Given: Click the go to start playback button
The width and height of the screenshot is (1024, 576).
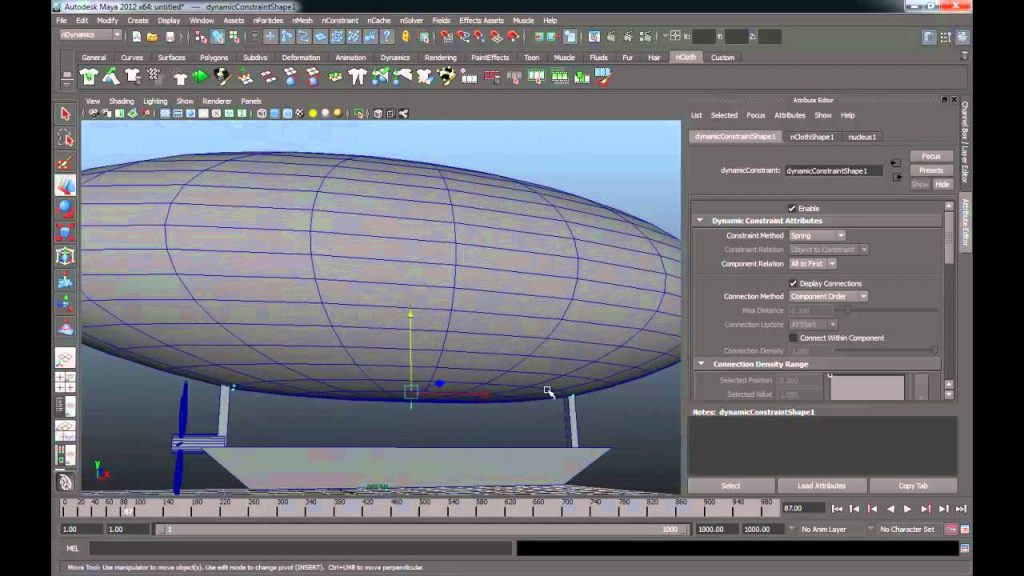Looking at the screenshot, I should (x=837, y=509).
